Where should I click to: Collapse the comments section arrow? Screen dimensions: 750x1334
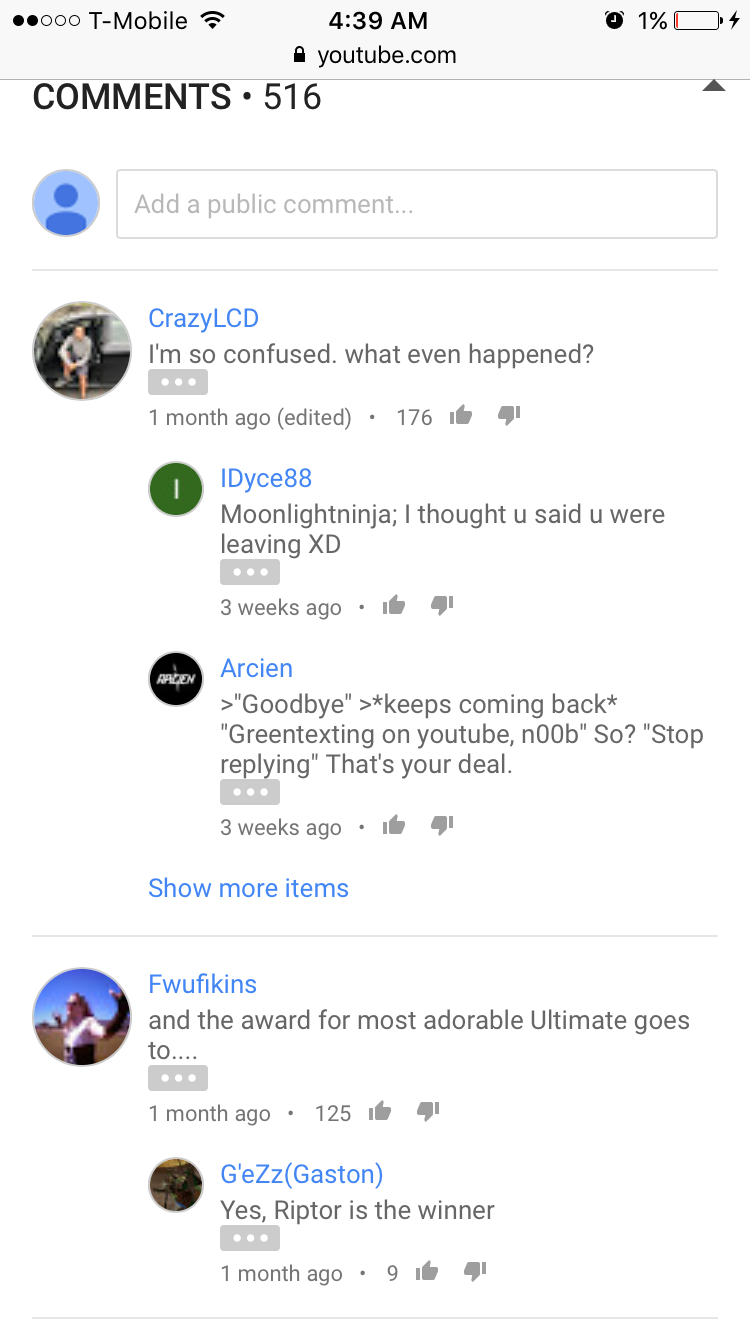[713, 86]
